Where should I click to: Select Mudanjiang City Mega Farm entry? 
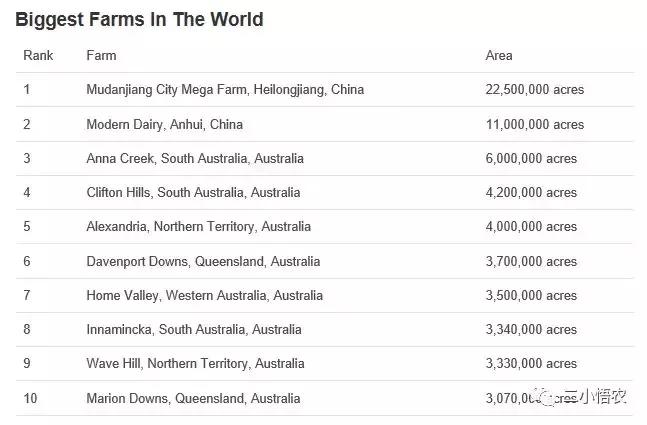(225, 90)
